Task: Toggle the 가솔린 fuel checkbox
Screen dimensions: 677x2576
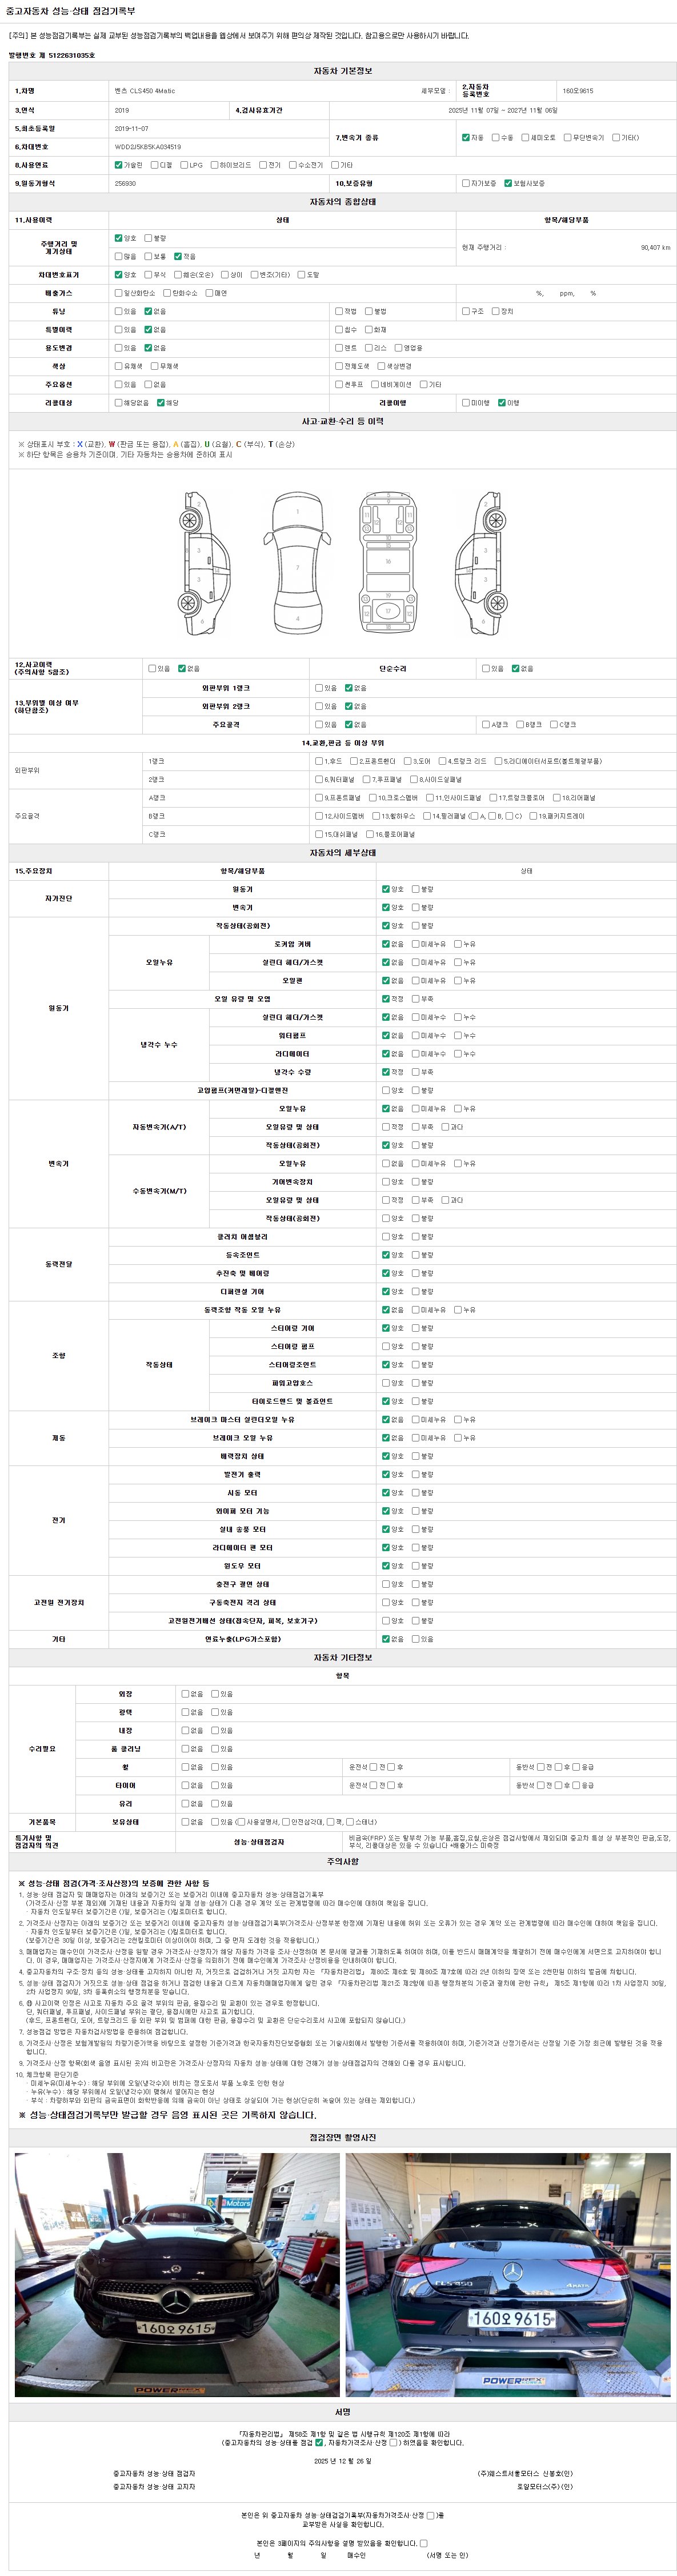Action: [x=119, y=165]
